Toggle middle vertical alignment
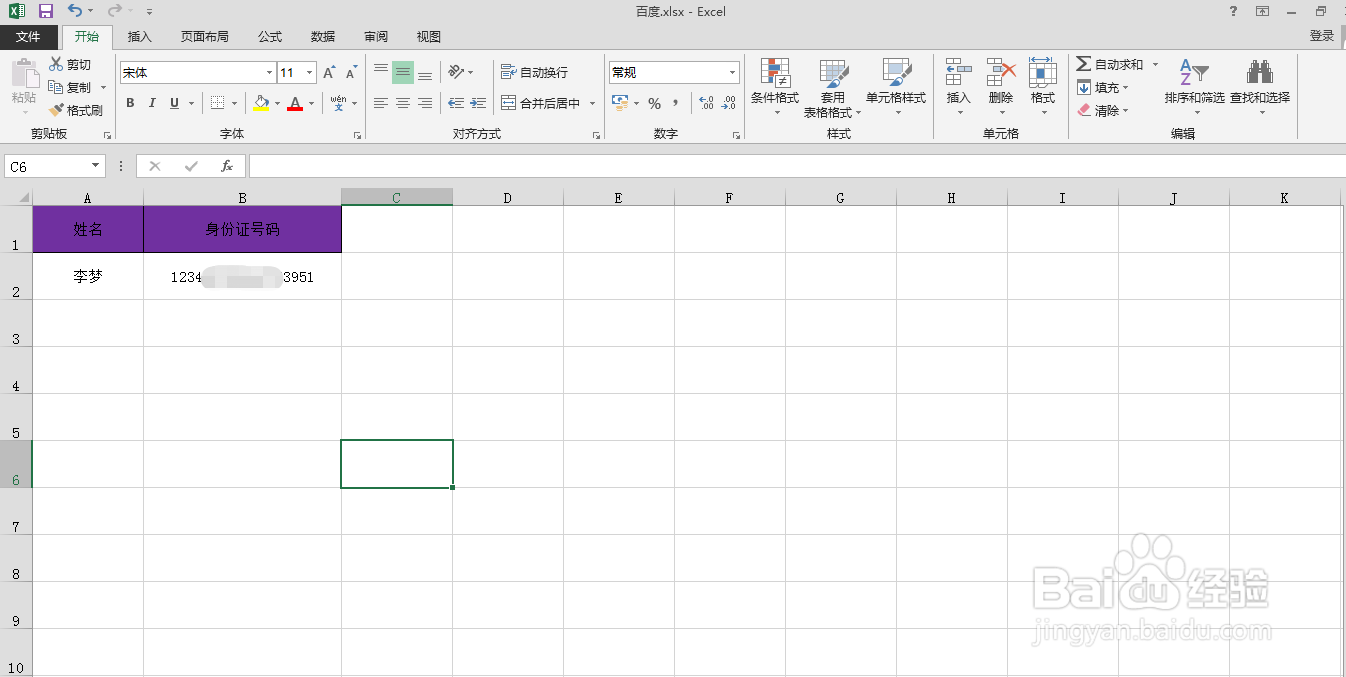 403,72
